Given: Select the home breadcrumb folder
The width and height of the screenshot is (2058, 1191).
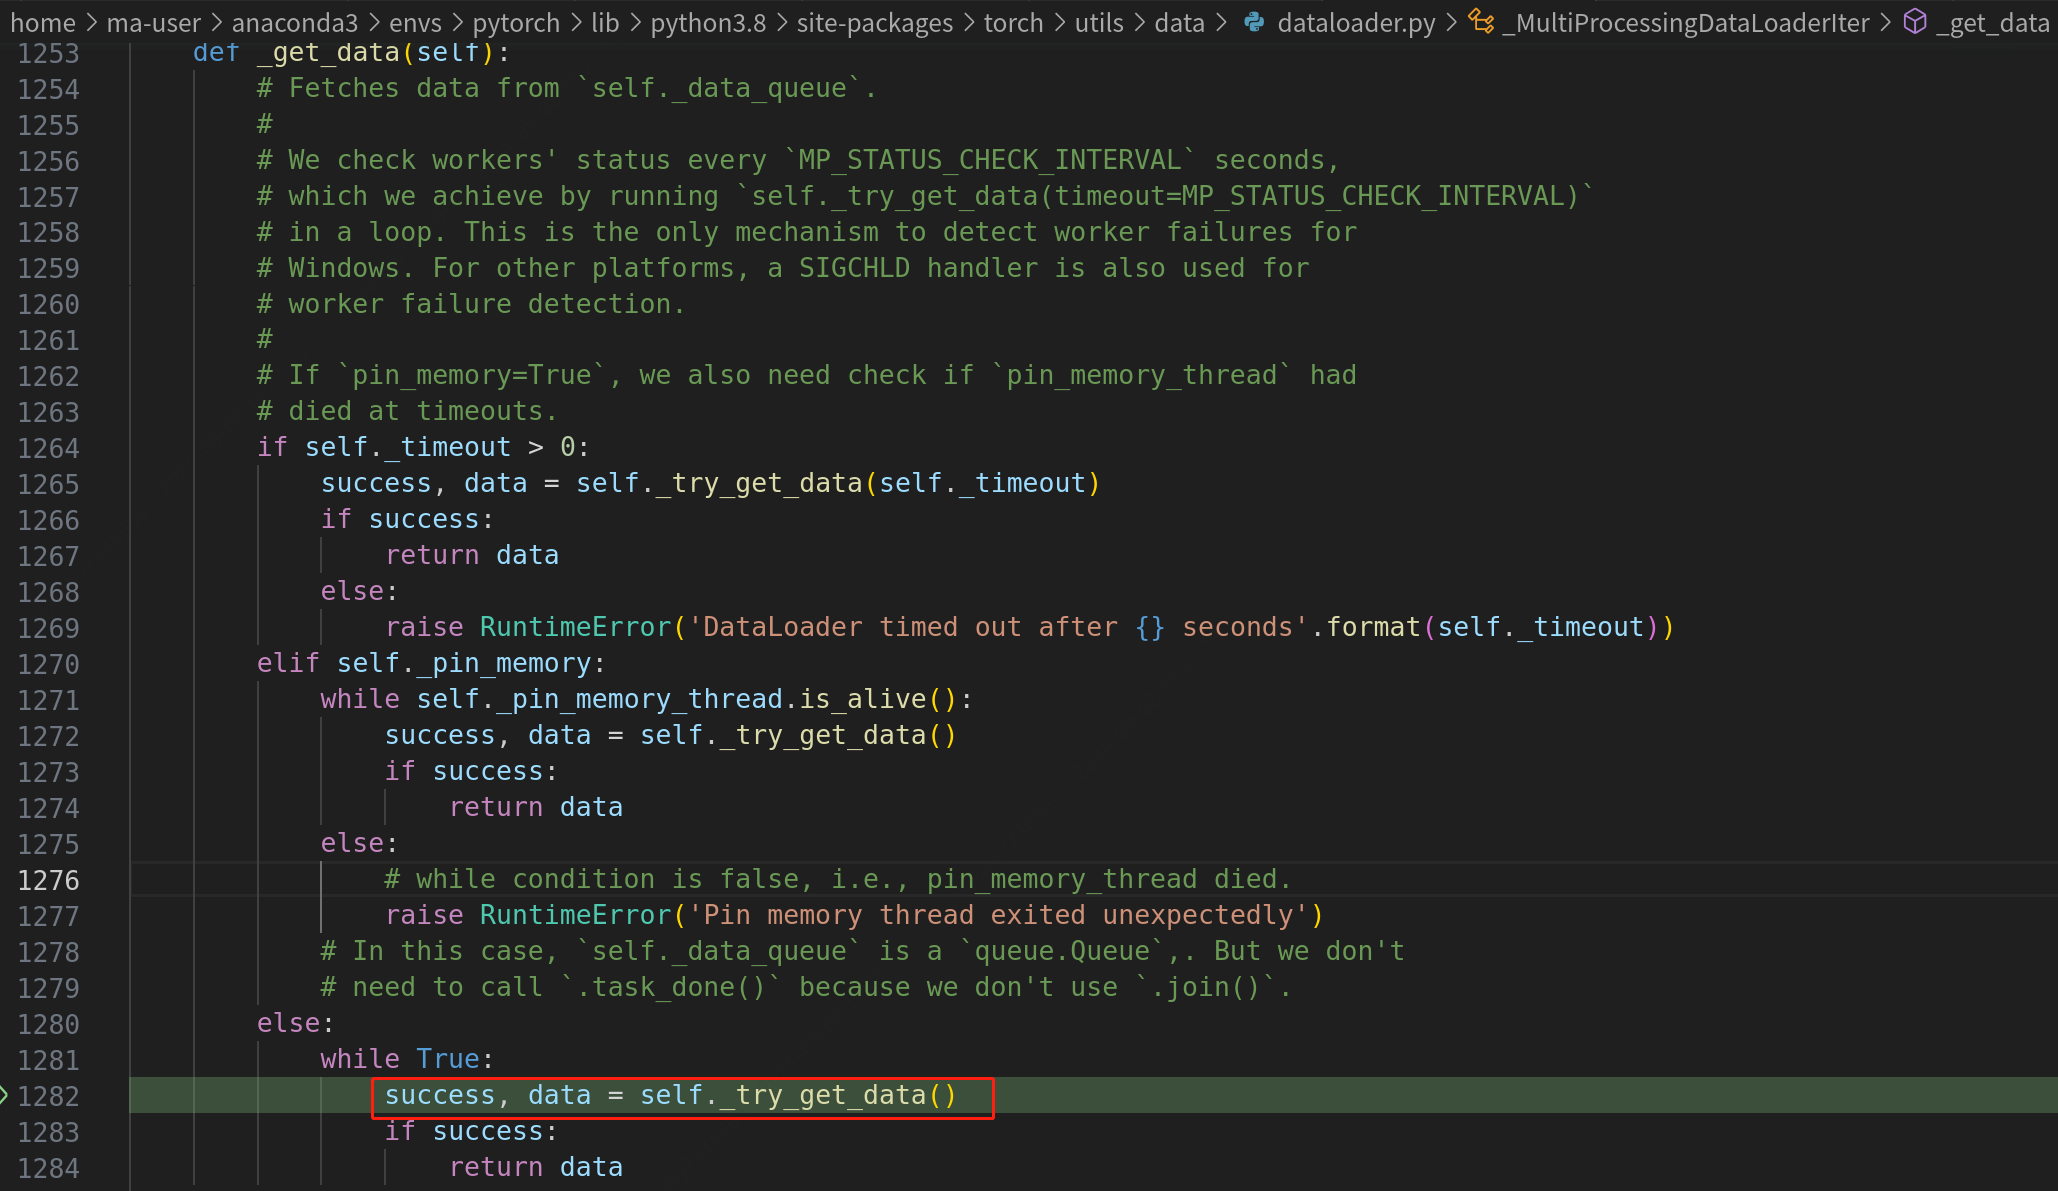Looking at the screenshot, I should coord(43,22).
